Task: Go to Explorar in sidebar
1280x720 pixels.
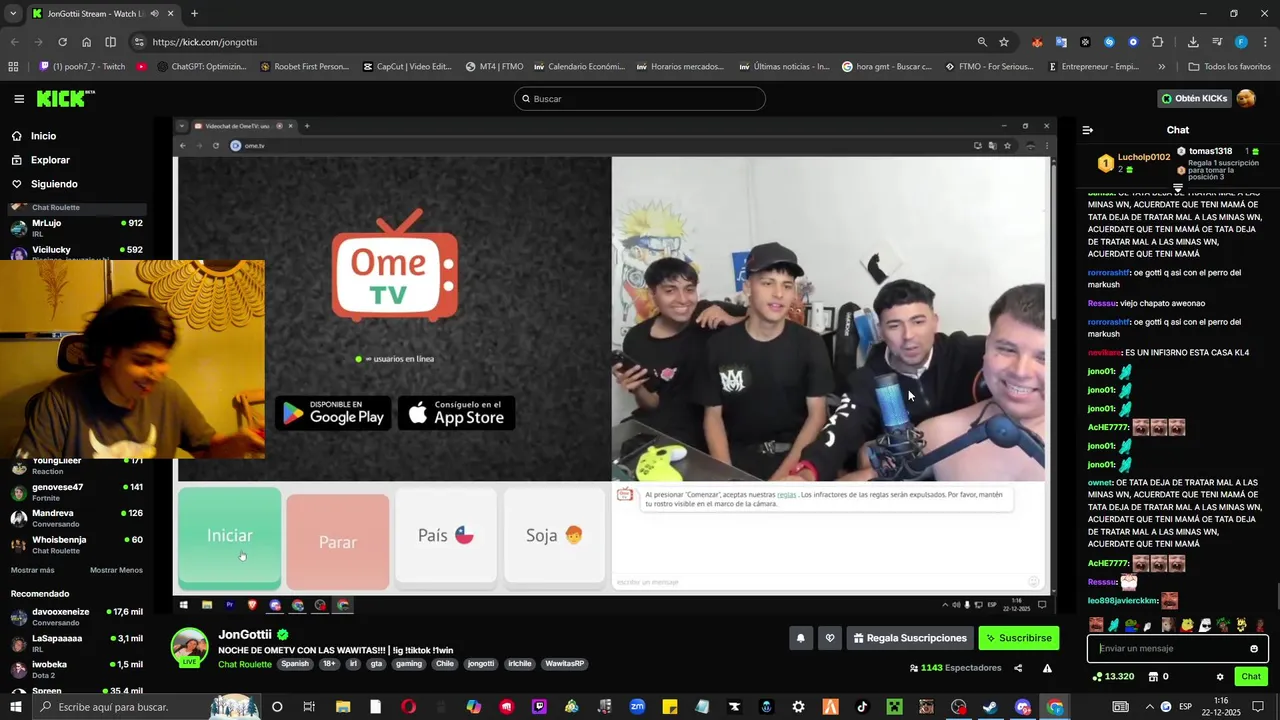Action: click(50, 160)
